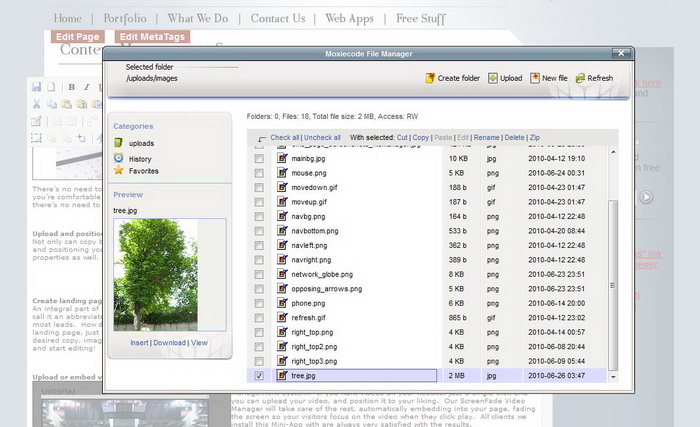
Task: Click the Check all link
Action: pos(284,137)
